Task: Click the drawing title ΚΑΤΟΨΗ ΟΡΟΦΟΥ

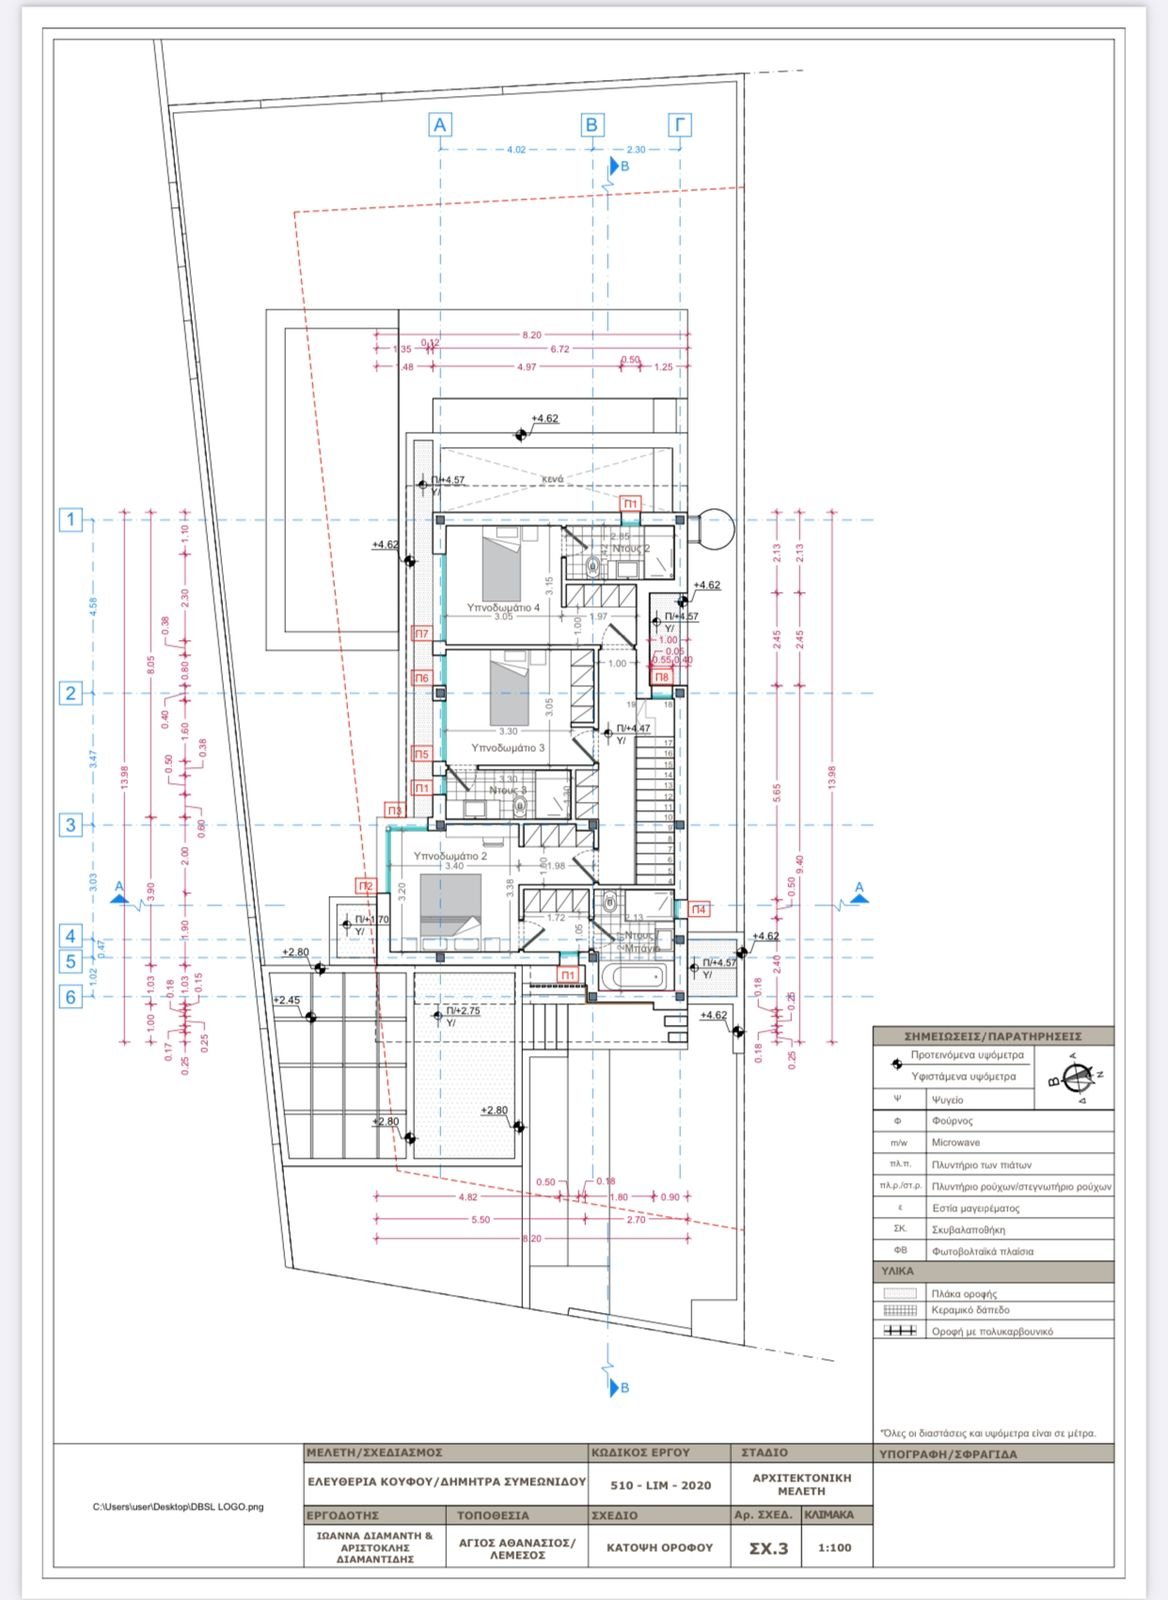Action: [x=660, y=1547]
